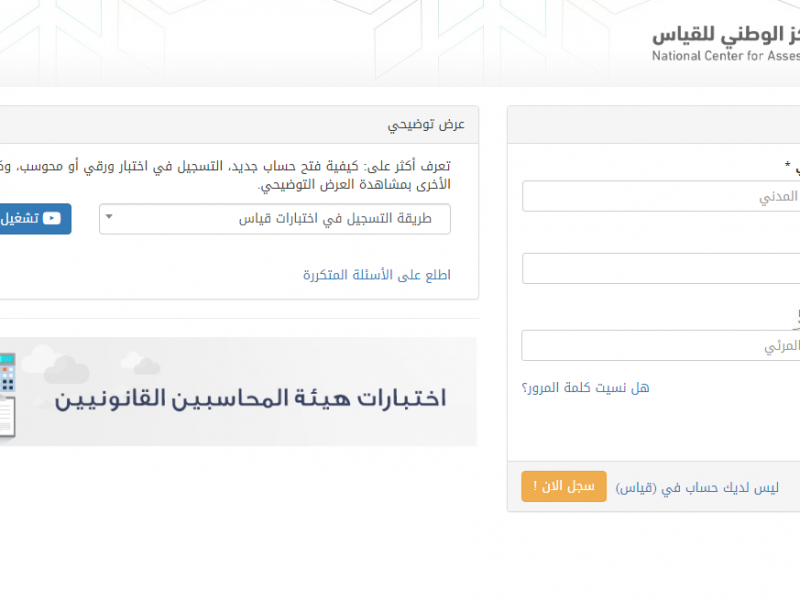This screenshot has width=800, height=600.
Task: Click the blue تشغيل play button
Action: point(34,219)
